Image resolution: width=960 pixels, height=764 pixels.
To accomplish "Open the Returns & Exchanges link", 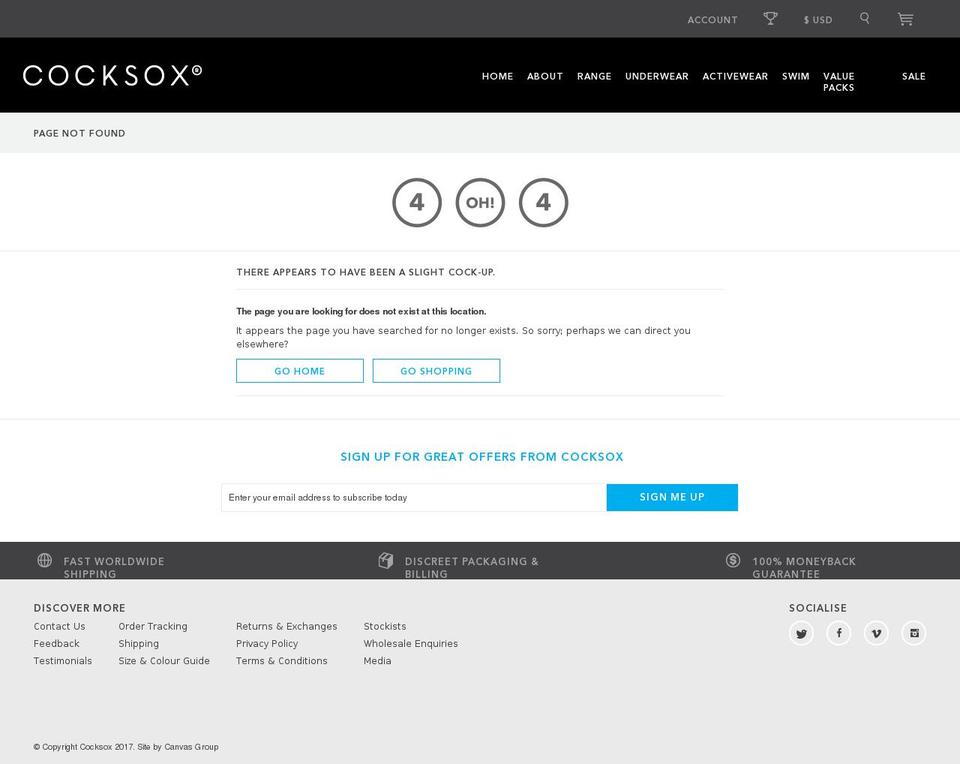I will click(287, 626).
